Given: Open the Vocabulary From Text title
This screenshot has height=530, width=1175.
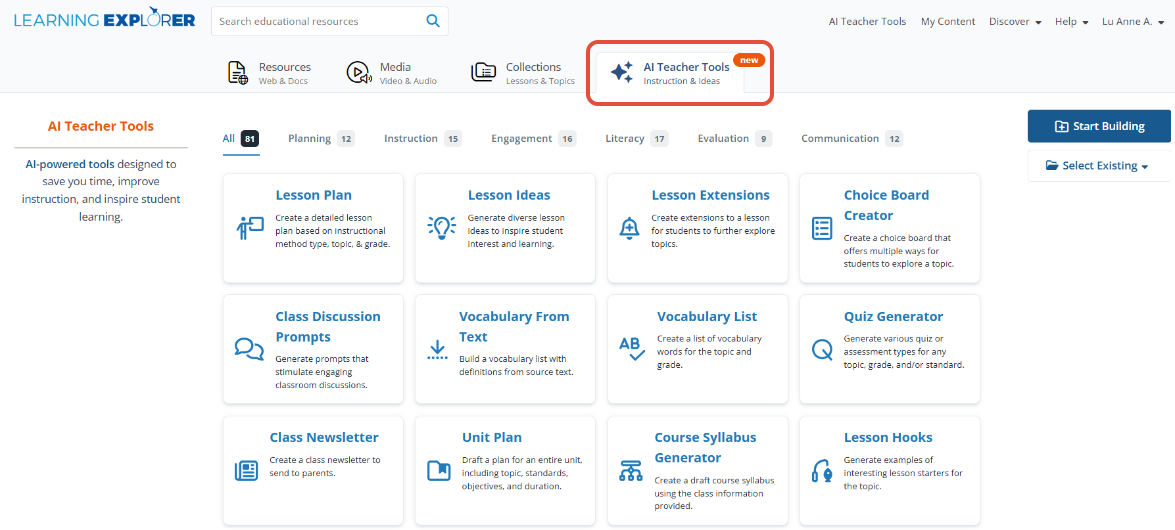Looking at the screenshot, I should (x=514, y=327).
